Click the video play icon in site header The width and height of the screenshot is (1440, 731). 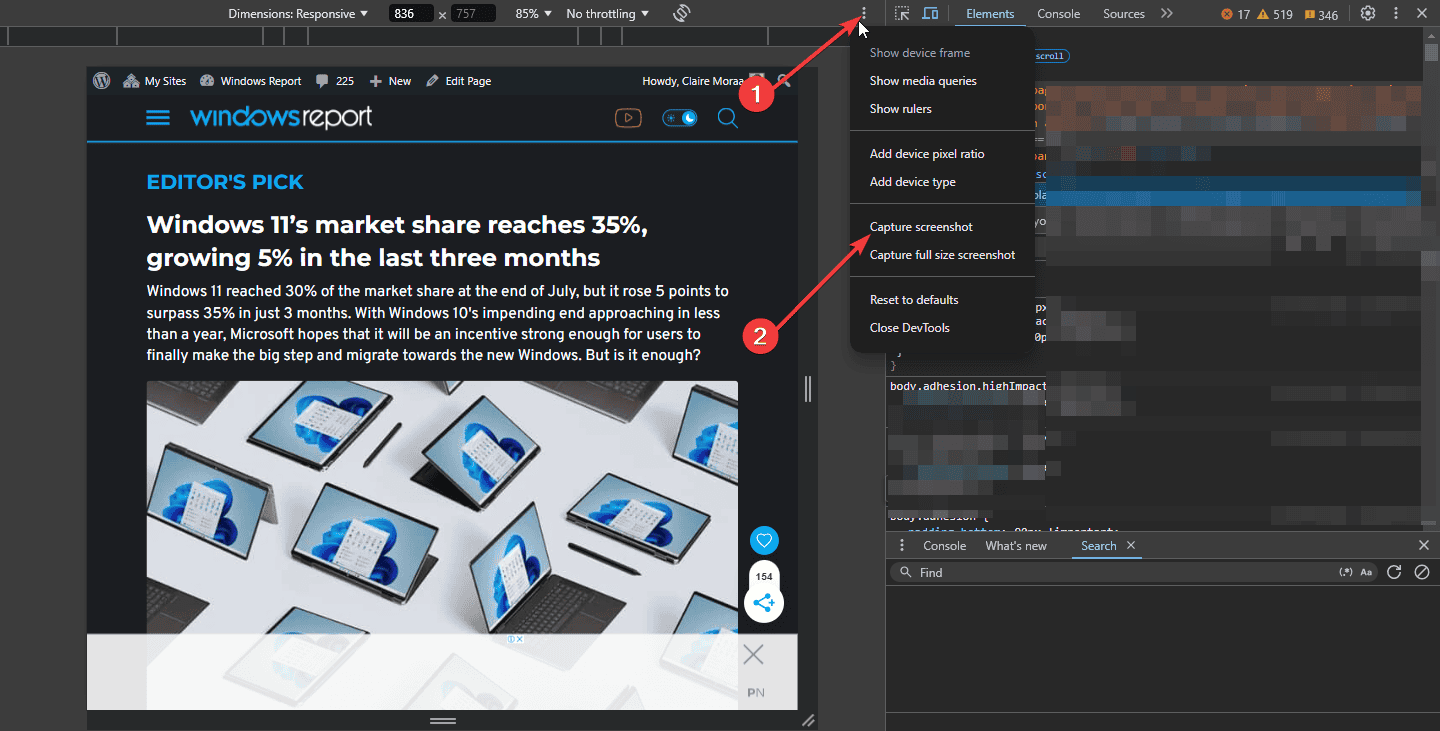pyautogui.click(x=628, y=118)
